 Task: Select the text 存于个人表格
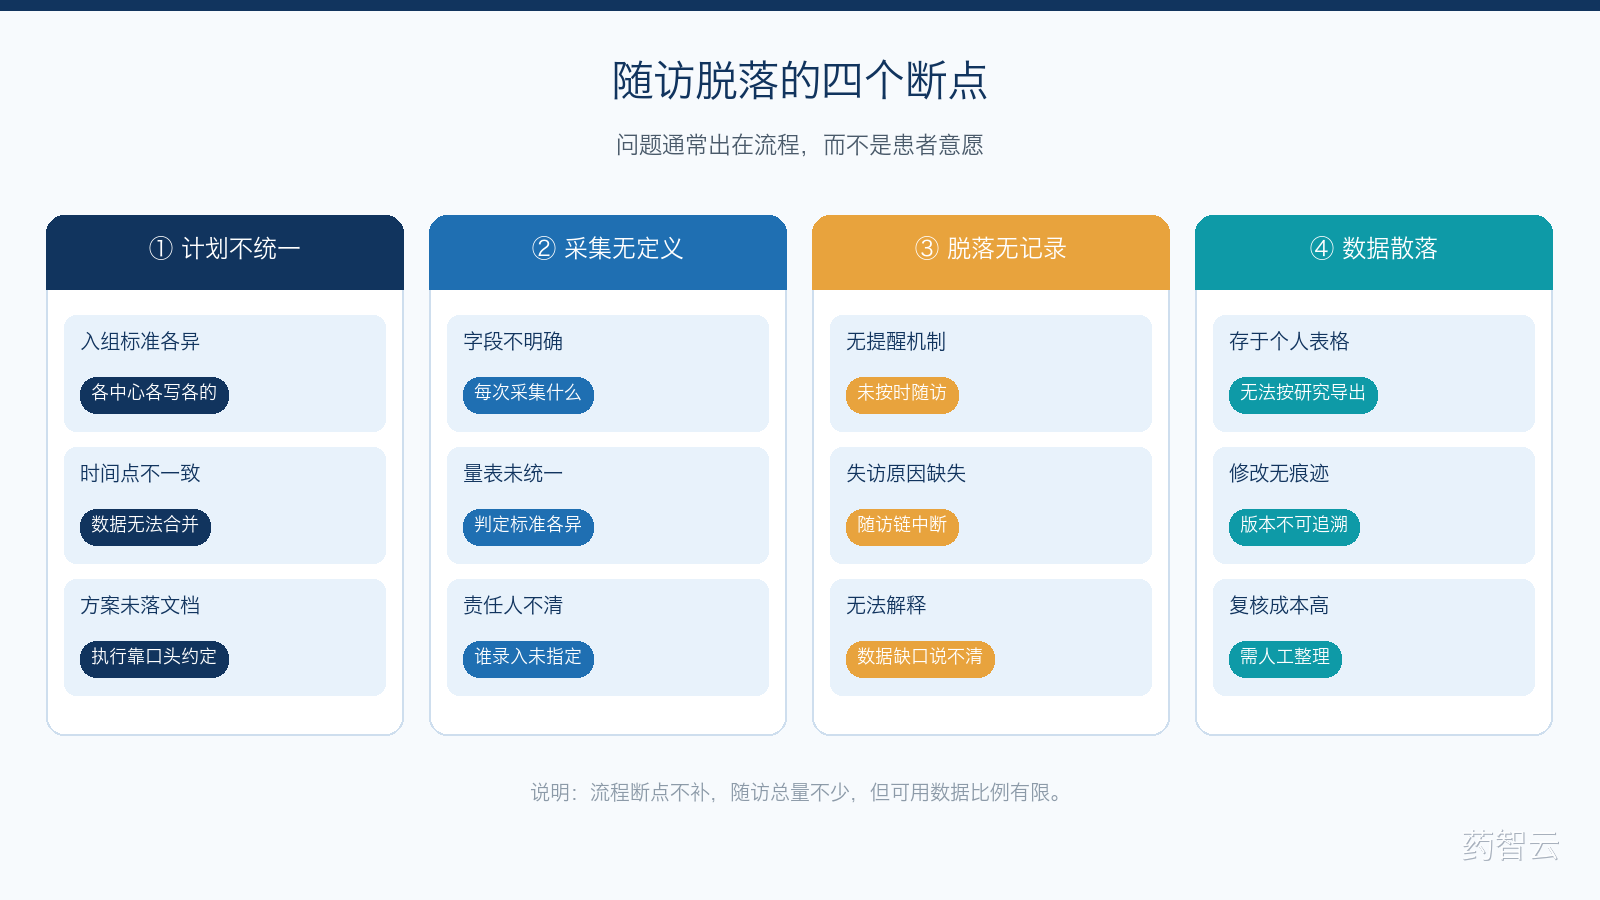(x=1289, y=341)
